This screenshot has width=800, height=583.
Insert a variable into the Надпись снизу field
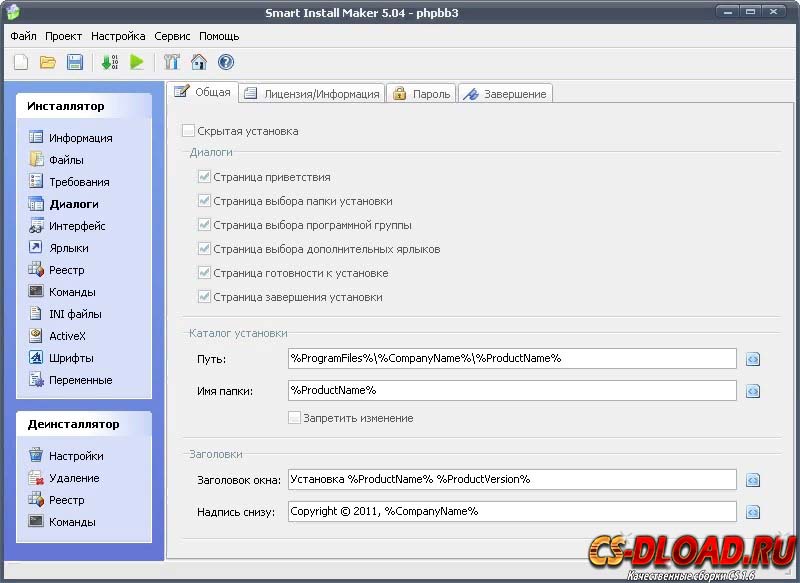coord(753,512)
